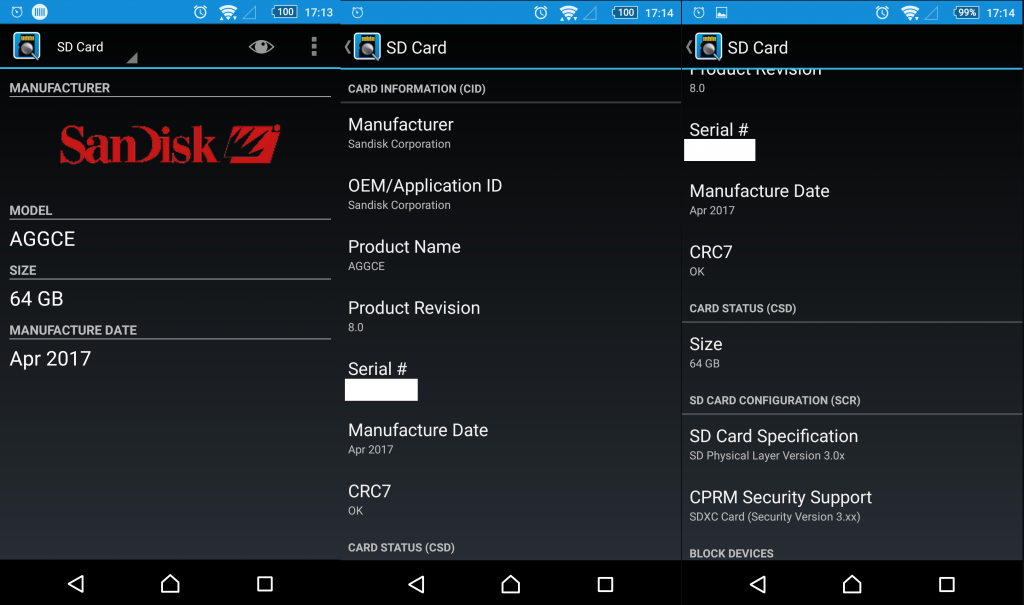Tap the alarm clock icon beside Wi-Fi at 17:13

click(200, 12)
